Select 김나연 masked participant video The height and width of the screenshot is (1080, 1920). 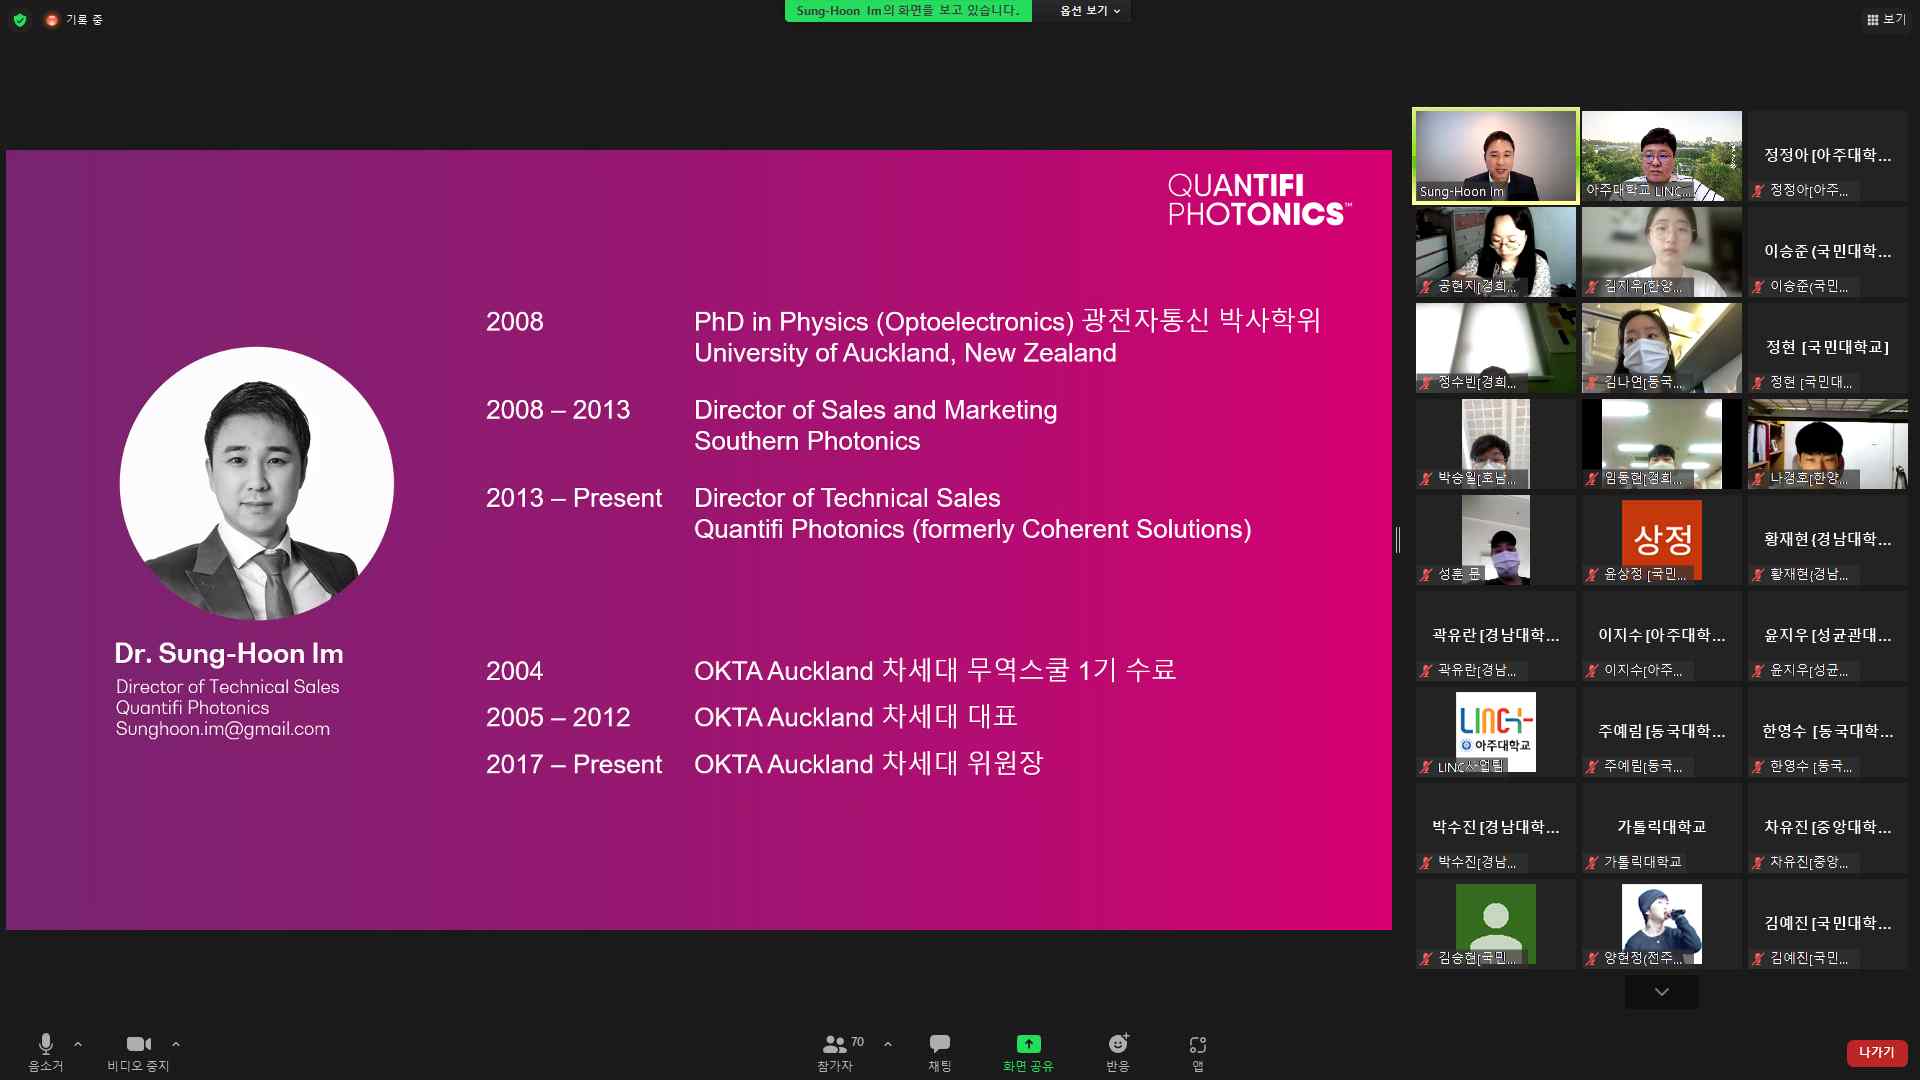[1661, 348]
